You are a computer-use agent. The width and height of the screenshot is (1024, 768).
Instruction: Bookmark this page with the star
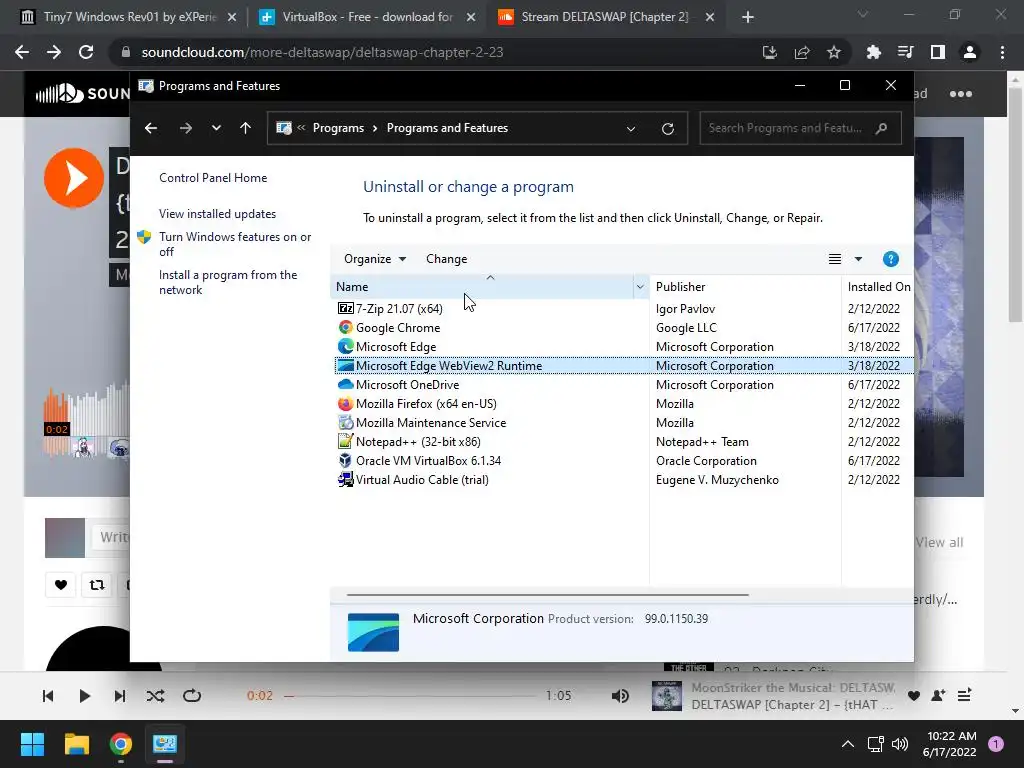(834, 52)
